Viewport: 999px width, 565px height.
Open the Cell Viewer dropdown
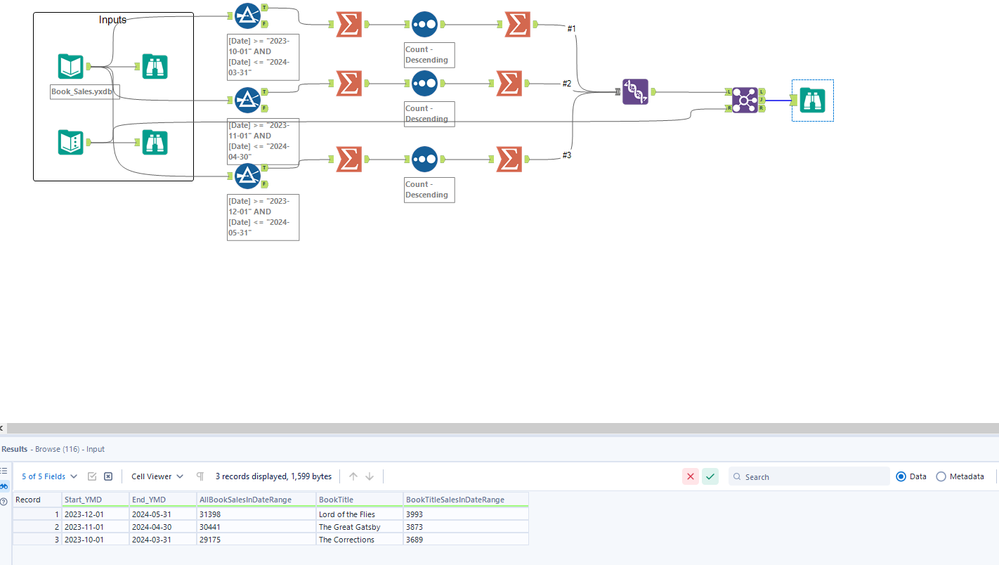click(x=157, y=476)
